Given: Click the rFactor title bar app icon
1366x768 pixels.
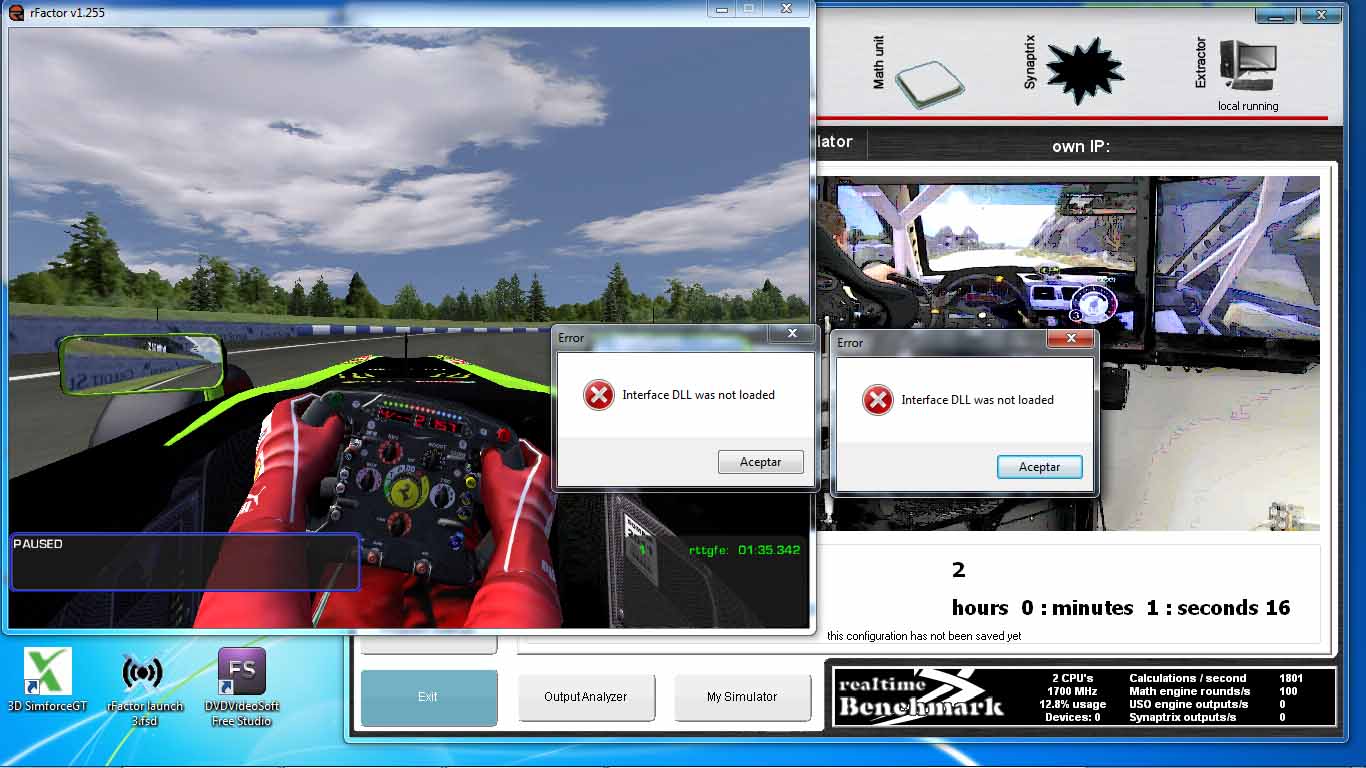Looking at the screenshot, I should click(x=16, y=13).
